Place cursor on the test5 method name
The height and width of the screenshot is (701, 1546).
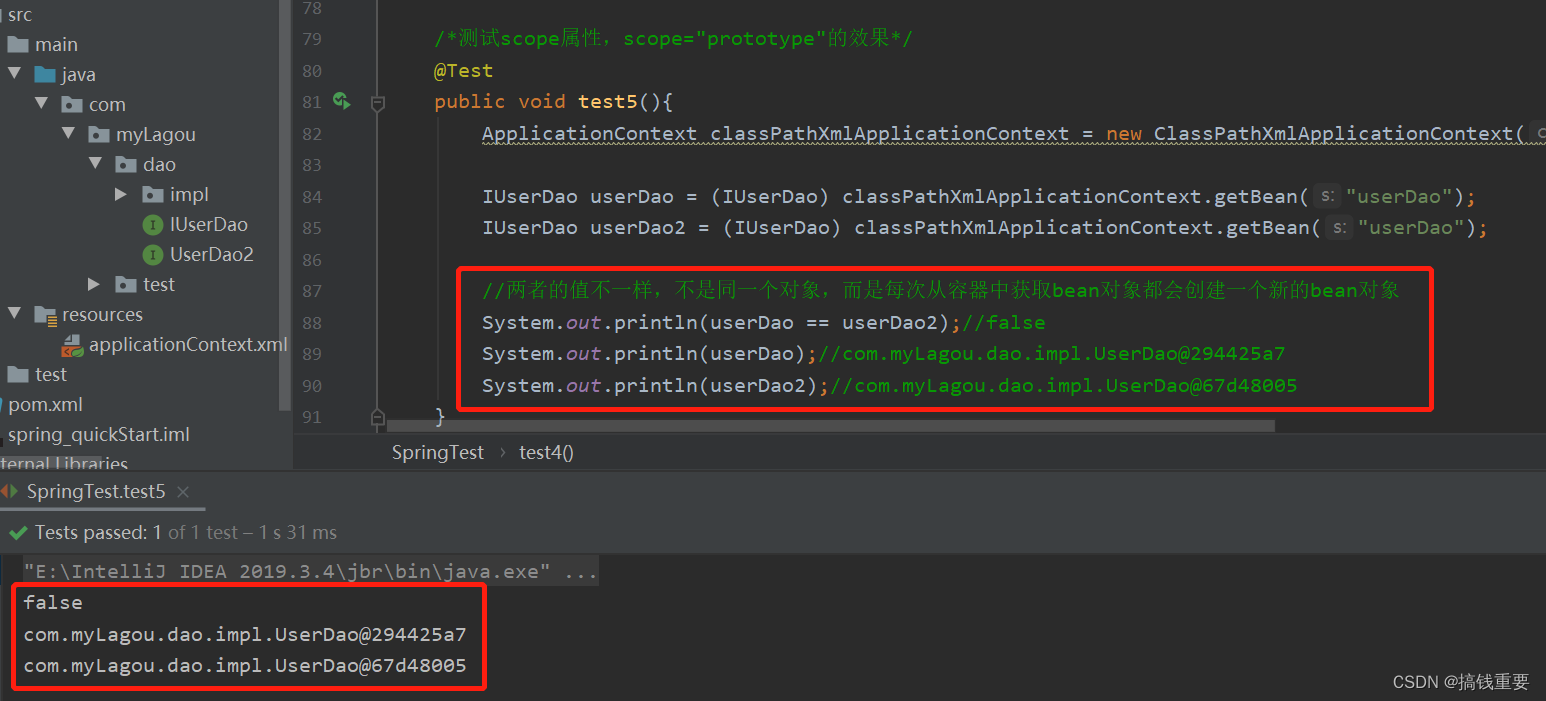pyautogui.click(x=608, y=102)
